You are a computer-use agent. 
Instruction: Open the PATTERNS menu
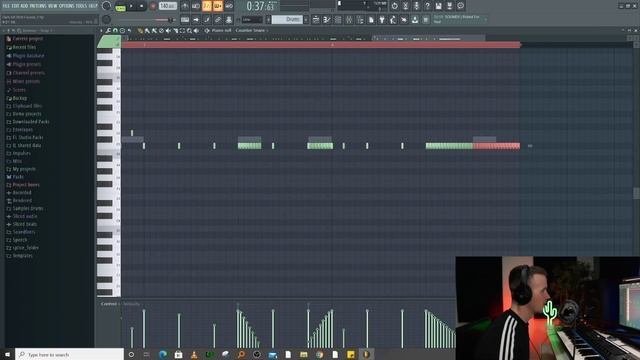point(38,6)
